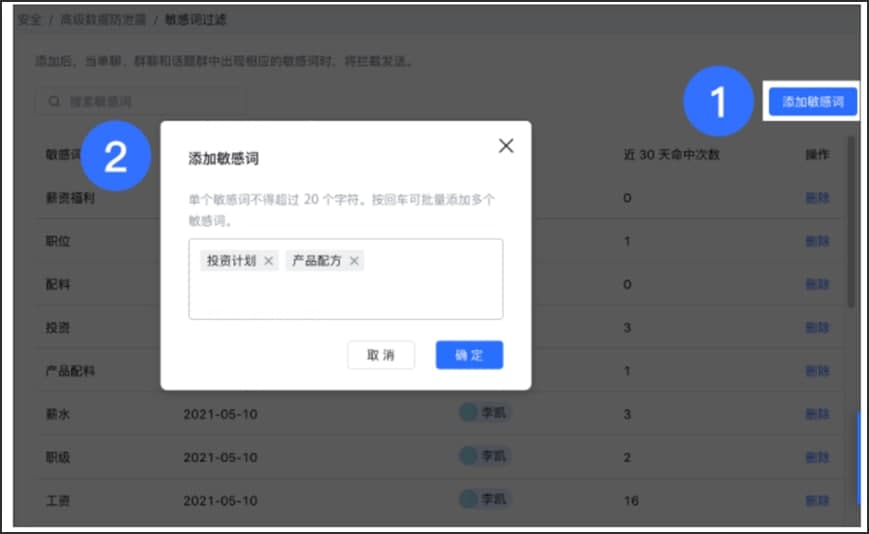Select the 工资 row label
Screen dimensions: 869x534
[58, 501]
